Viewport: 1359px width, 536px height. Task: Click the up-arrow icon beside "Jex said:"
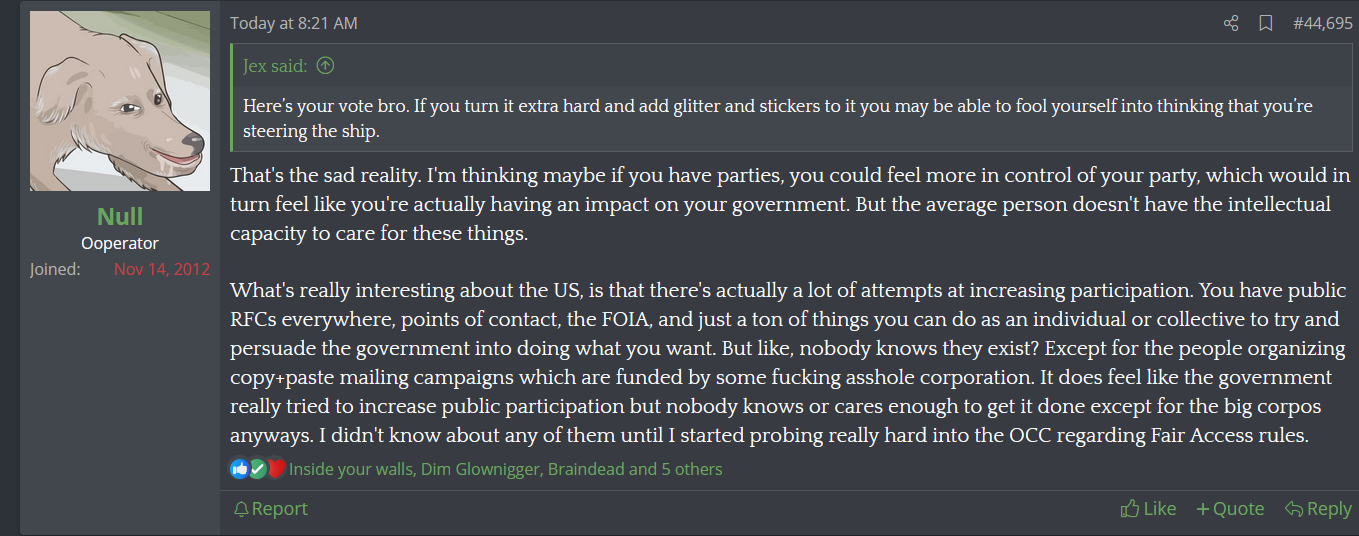click(325, 66)
